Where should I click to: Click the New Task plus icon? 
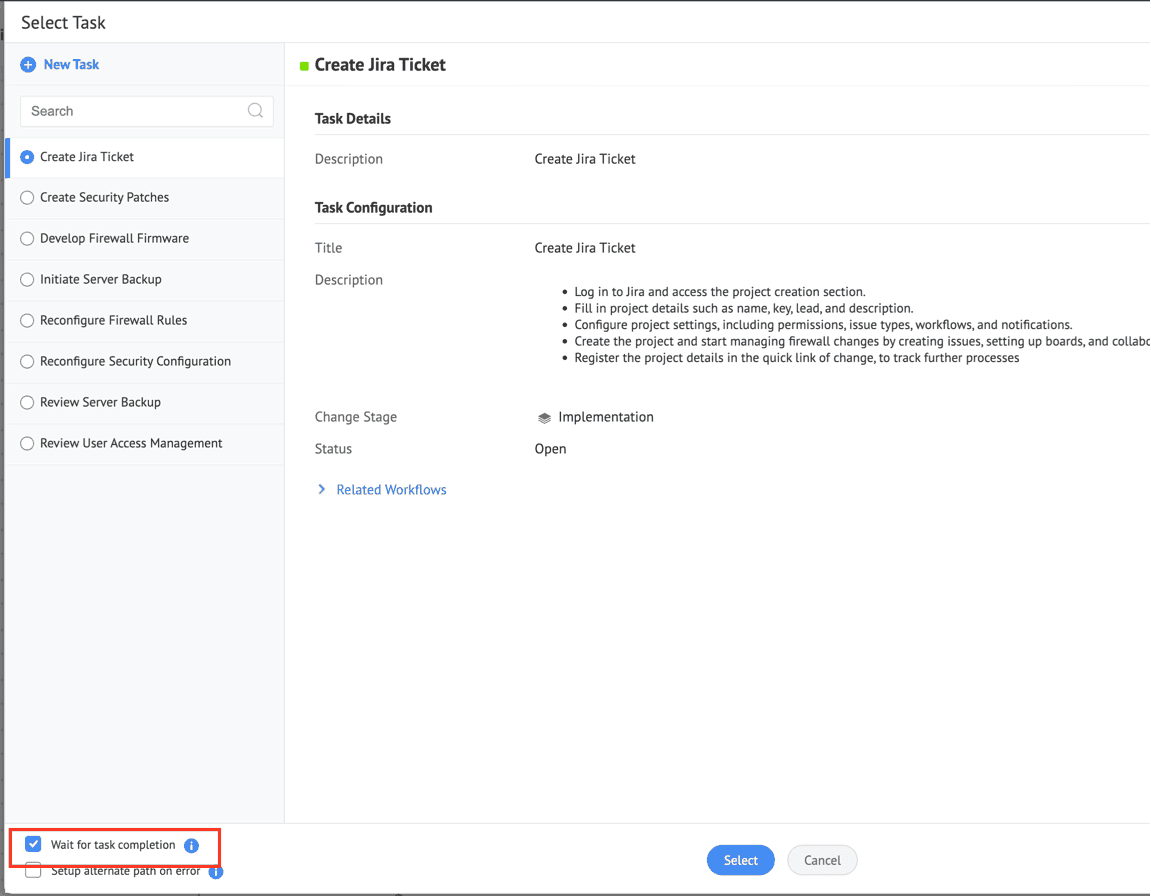coord(28,65)
